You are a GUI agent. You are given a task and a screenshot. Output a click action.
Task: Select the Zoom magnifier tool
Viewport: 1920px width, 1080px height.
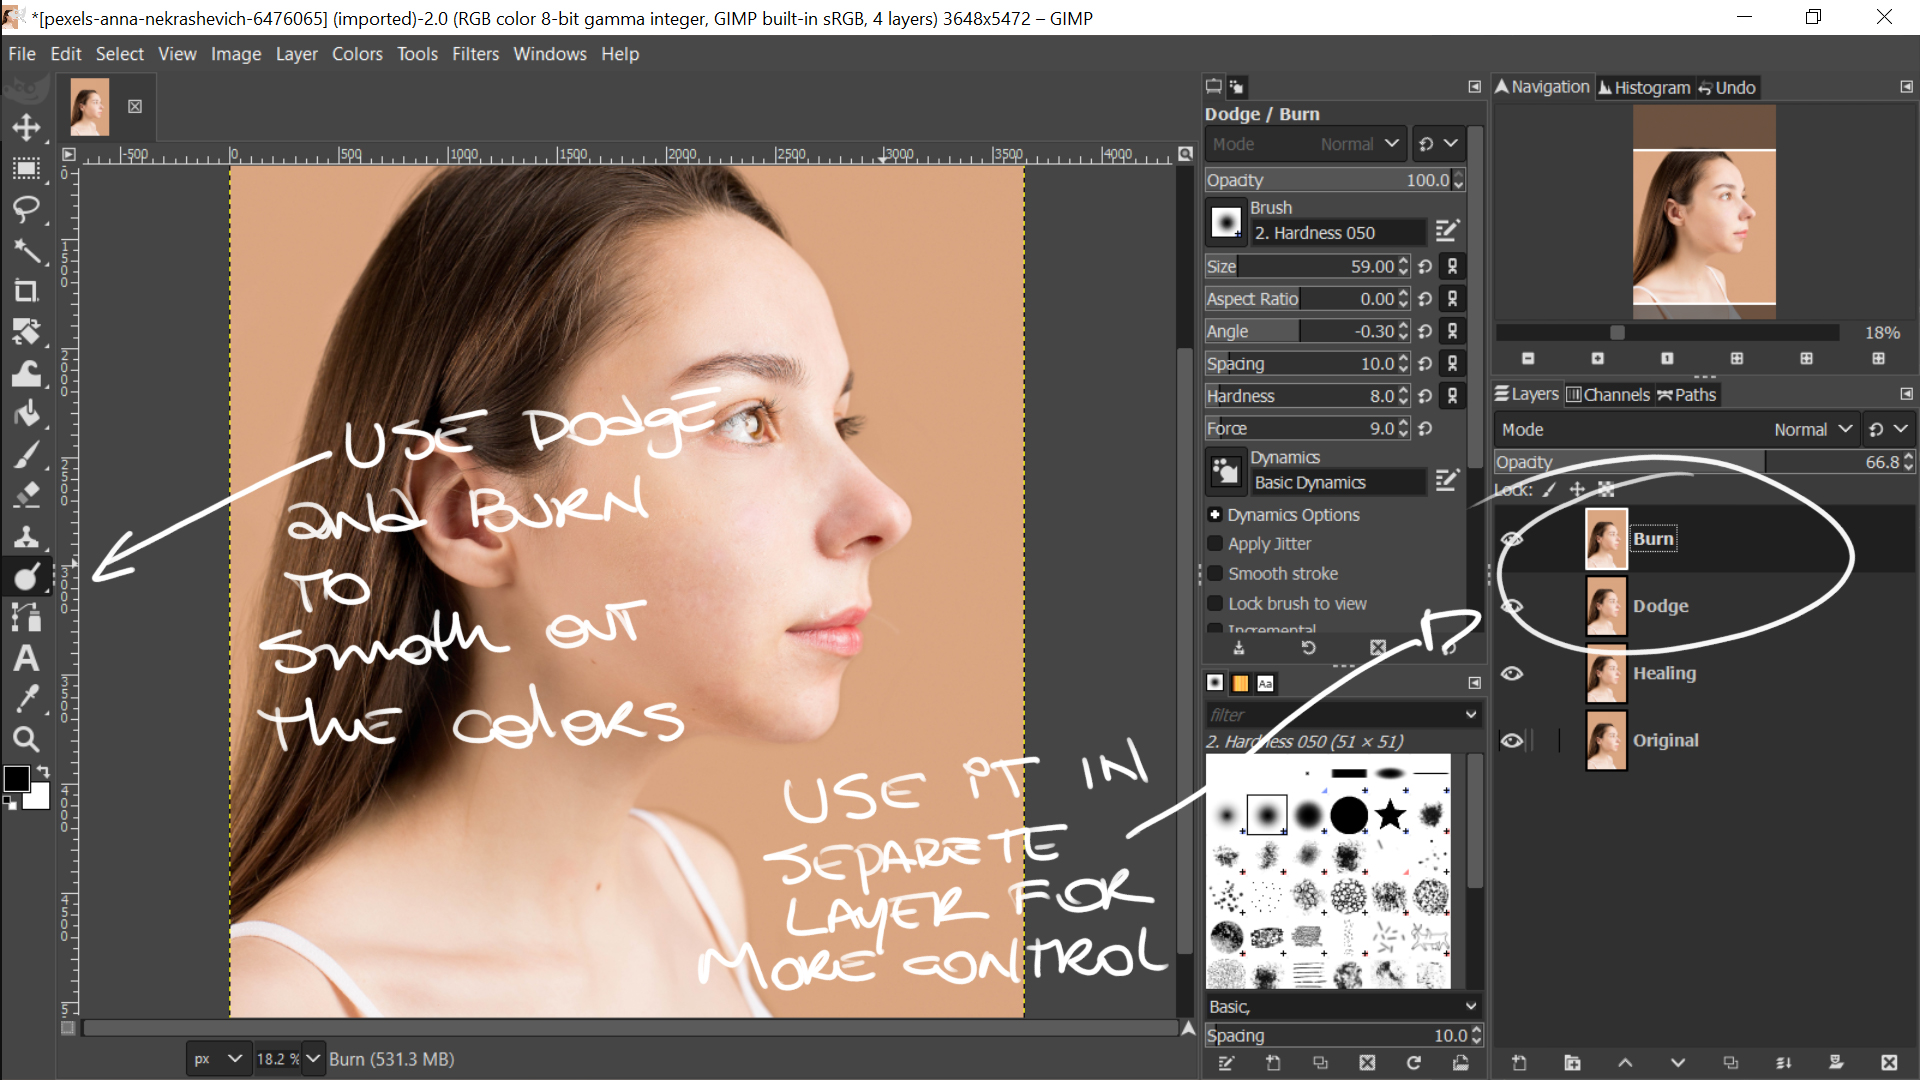pos(26,740)
